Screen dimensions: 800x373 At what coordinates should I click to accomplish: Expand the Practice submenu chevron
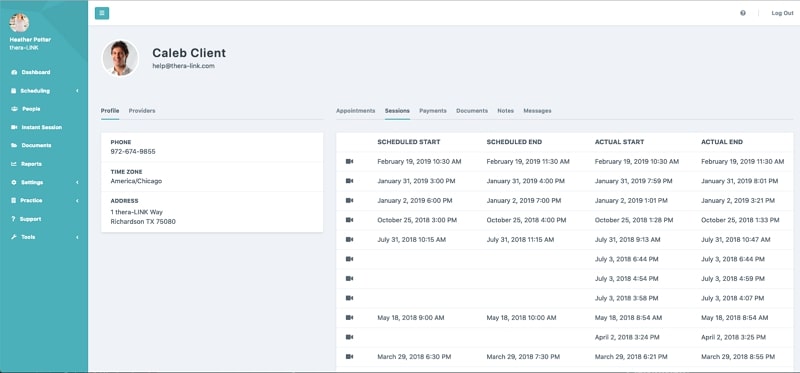78,201
